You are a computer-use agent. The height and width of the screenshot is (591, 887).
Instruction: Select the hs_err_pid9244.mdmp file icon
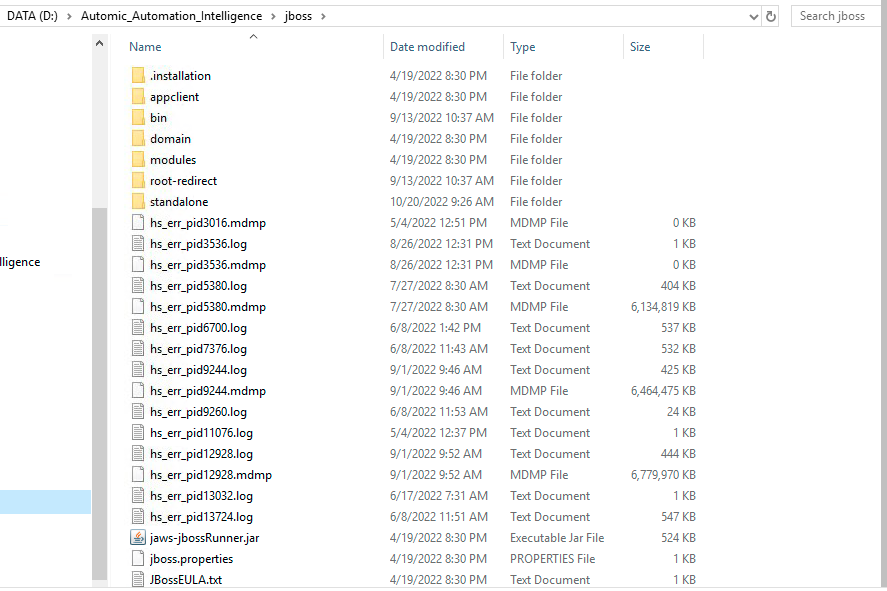138,391
